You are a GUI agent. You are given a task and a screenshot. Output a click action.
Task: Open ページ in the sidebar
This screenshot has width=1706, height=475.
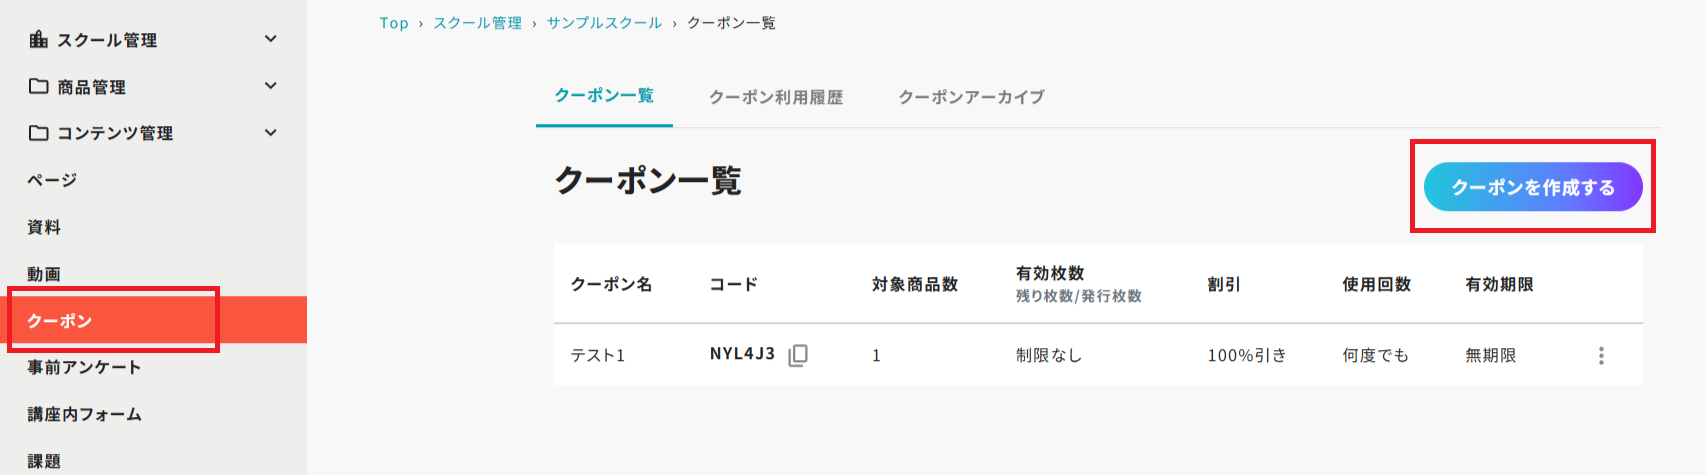coord(52,180)
